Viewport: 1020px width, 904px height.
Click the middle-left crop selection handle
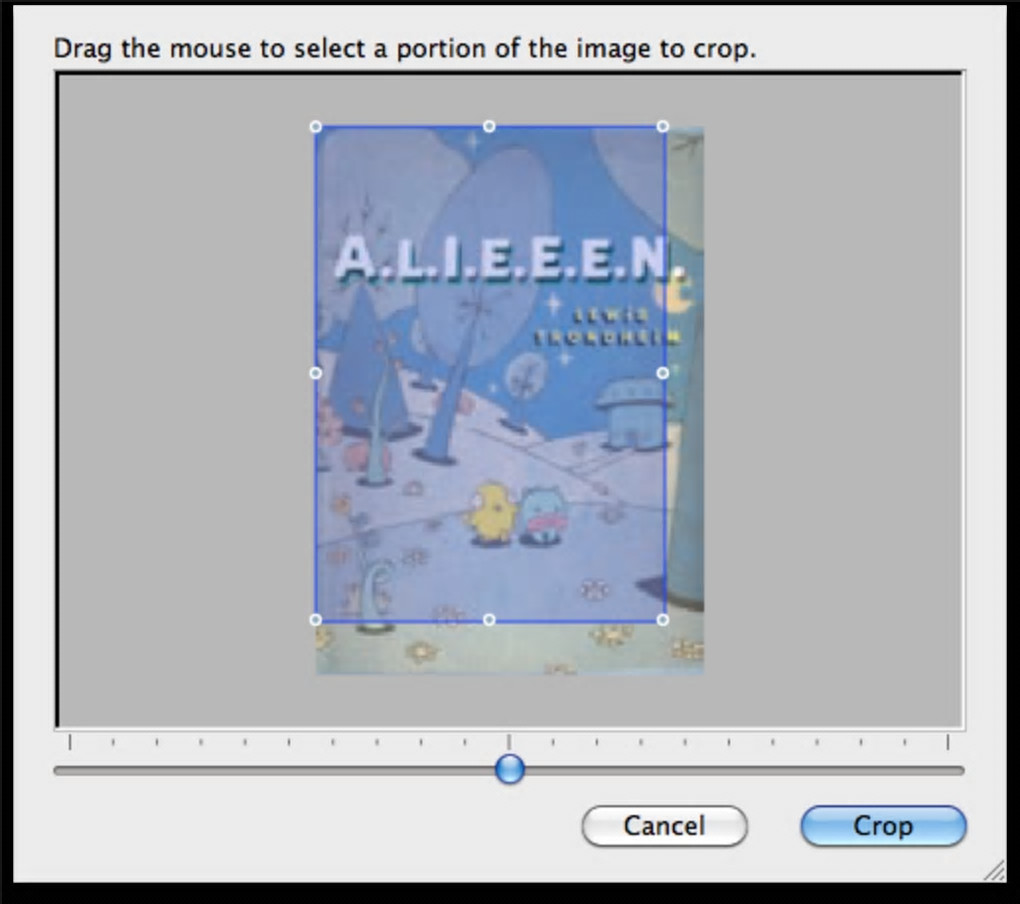coord(315,373)
